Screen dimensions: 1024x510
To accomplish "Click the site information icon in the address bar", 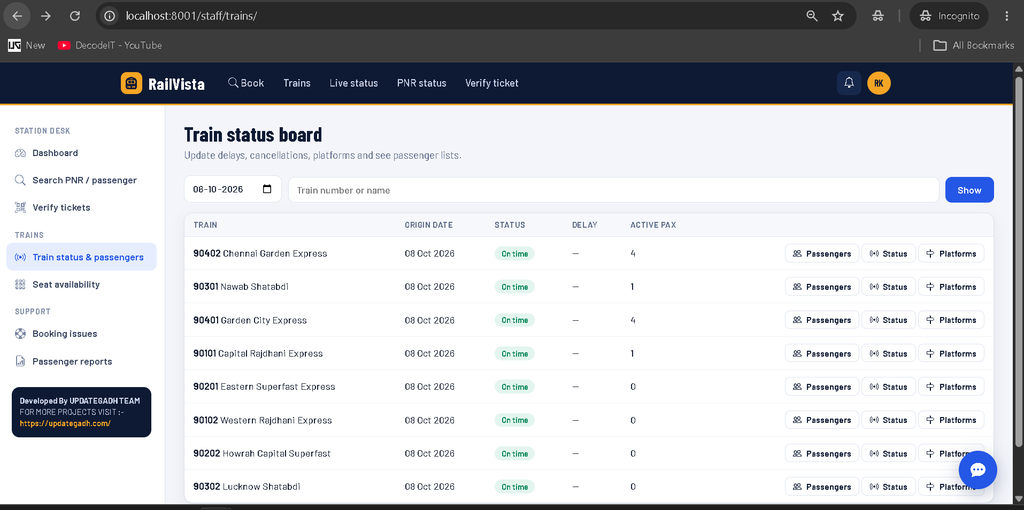I will [x=110, y=16].
